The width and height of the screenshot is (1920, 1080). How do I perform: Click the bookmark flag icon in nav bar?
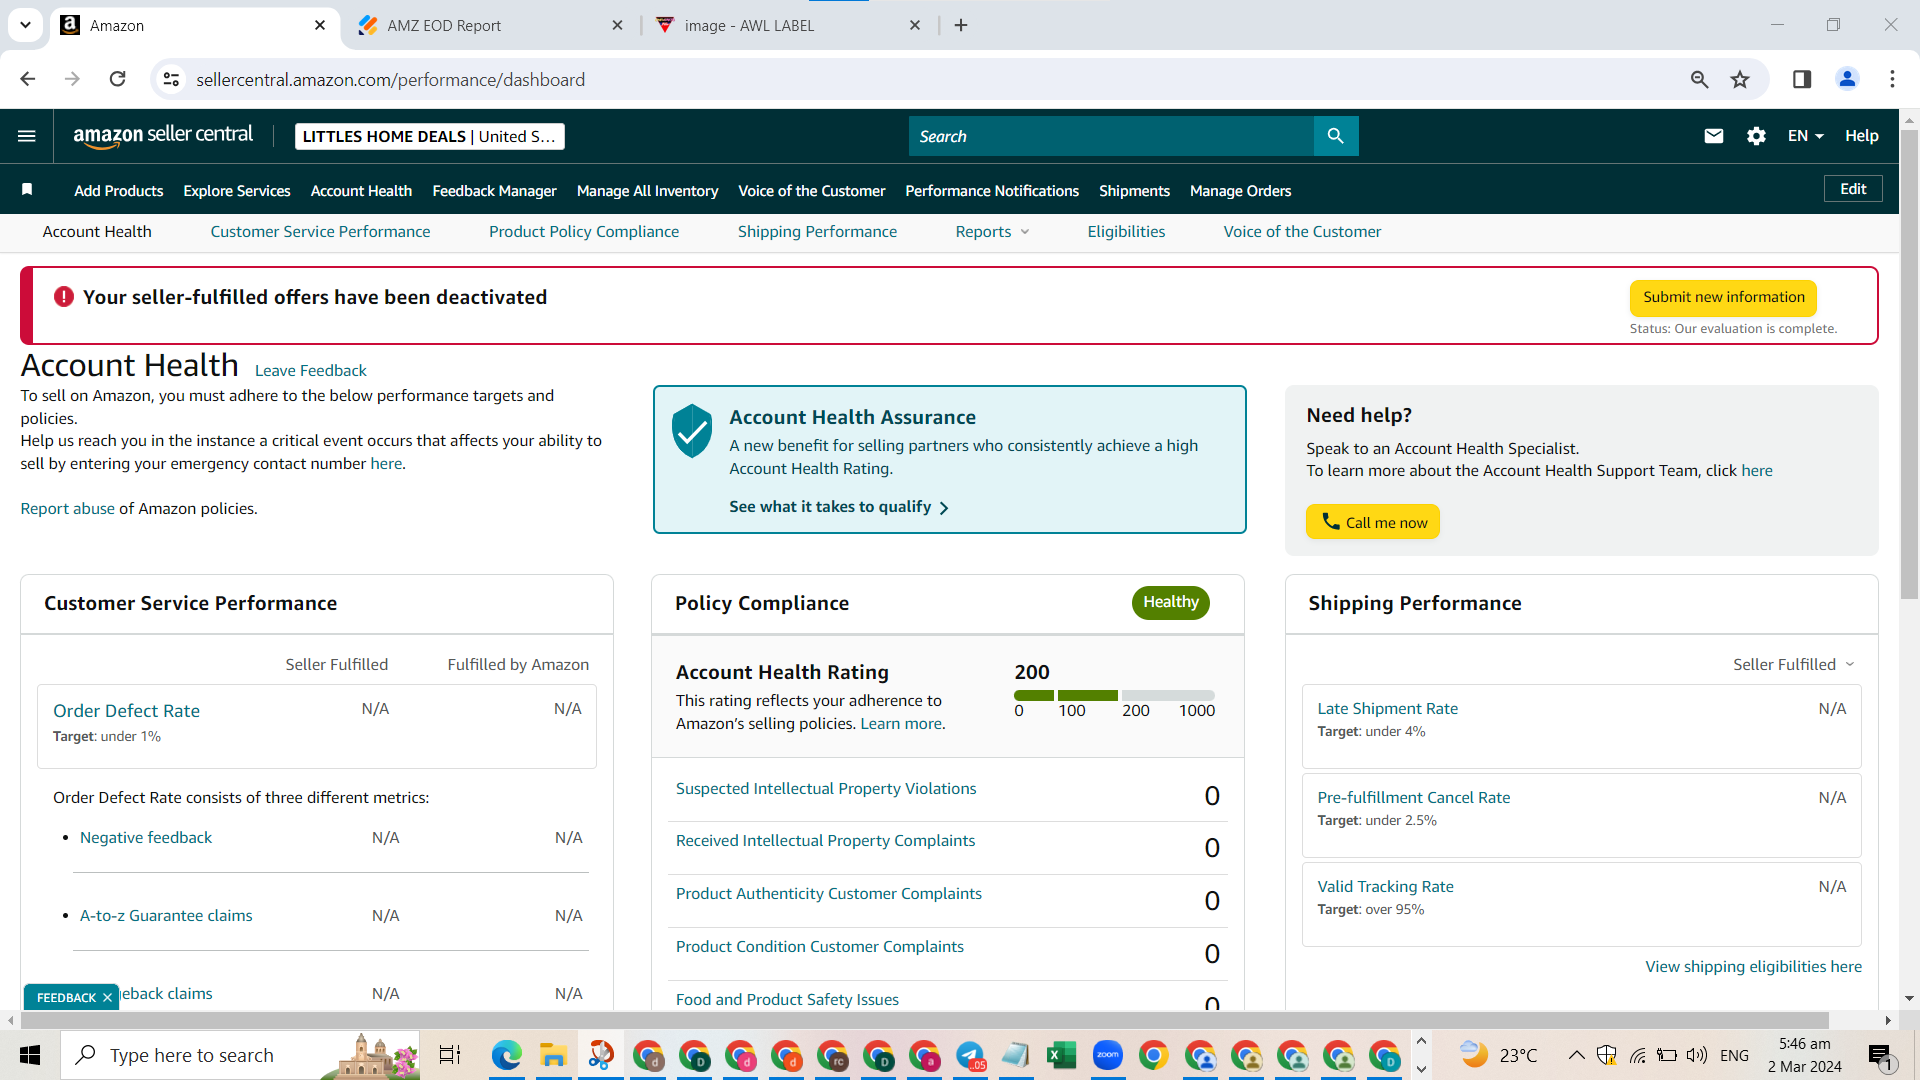click(x=27, y=190)
